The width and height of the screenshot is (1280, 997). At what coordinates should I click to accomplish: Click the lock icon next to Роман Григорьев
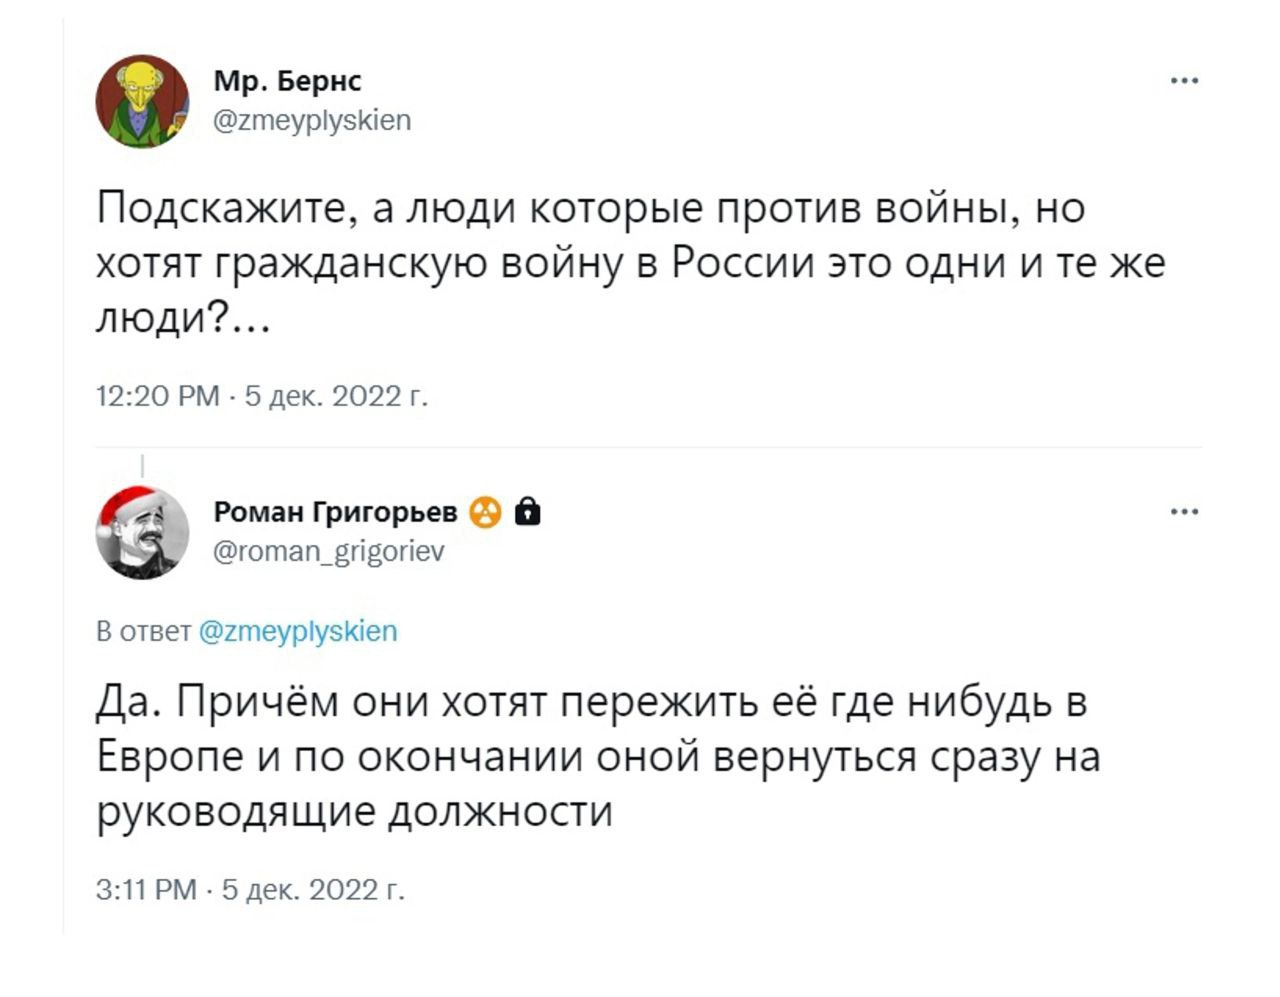coord(527,513)
